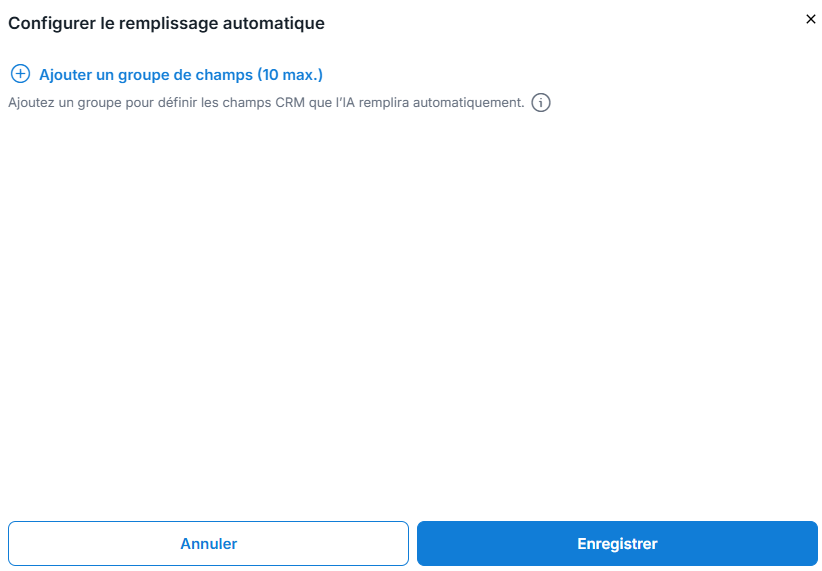822x571 pixels.
Task: Close the dialog with the X icon
Action: (x=810, y=19)
